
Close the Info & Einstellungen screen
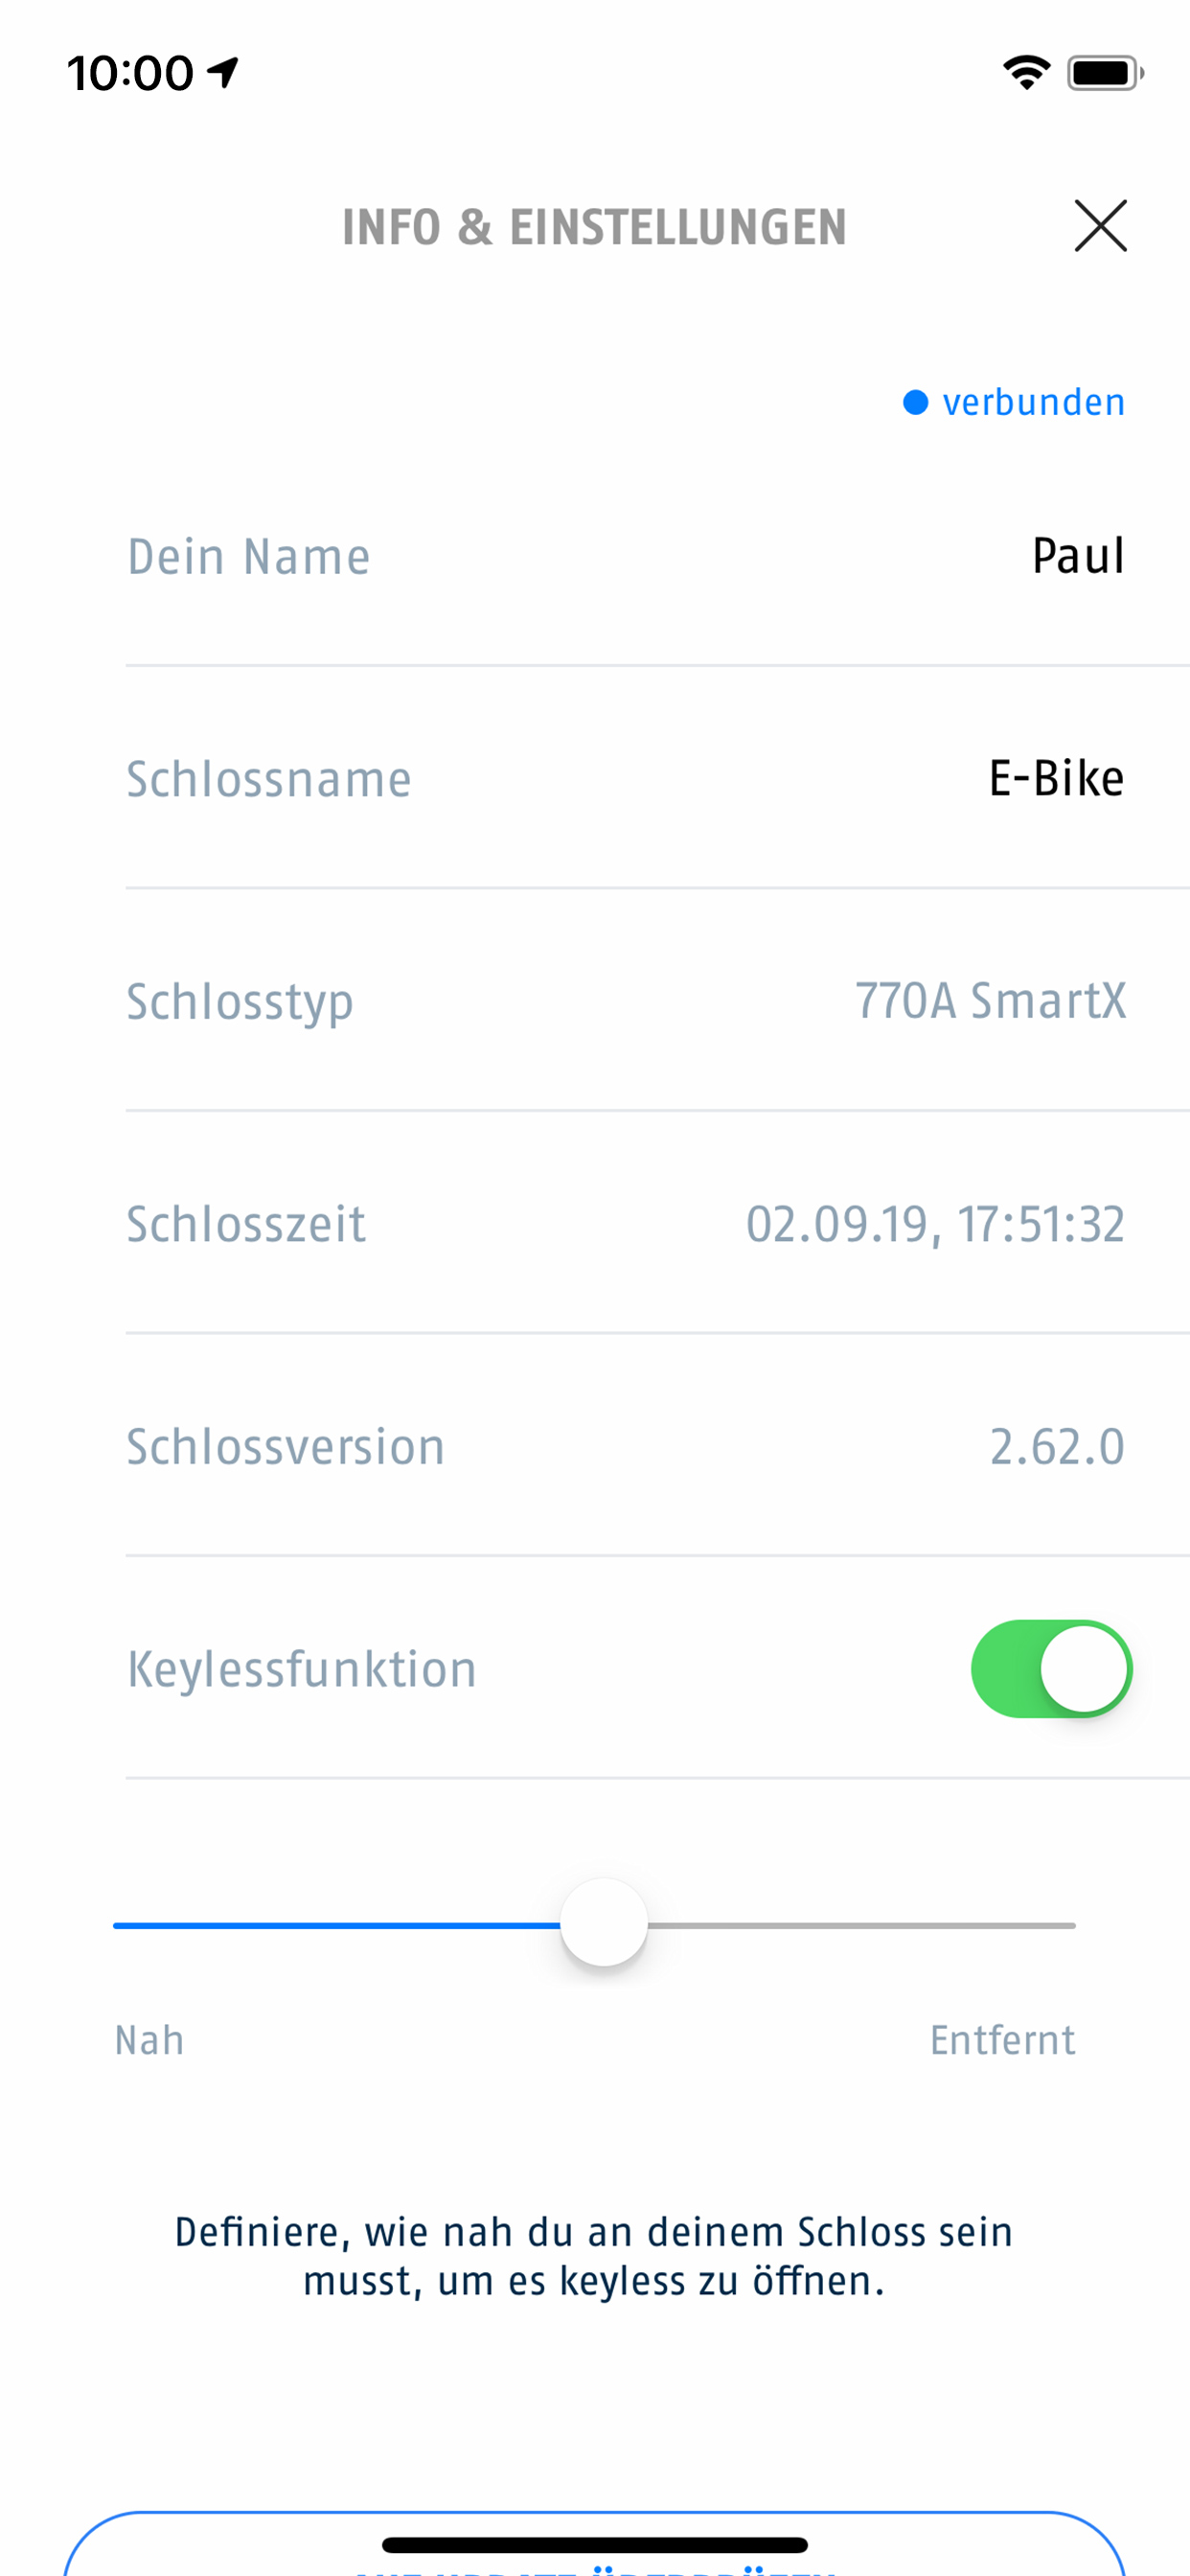point(1100,225)
